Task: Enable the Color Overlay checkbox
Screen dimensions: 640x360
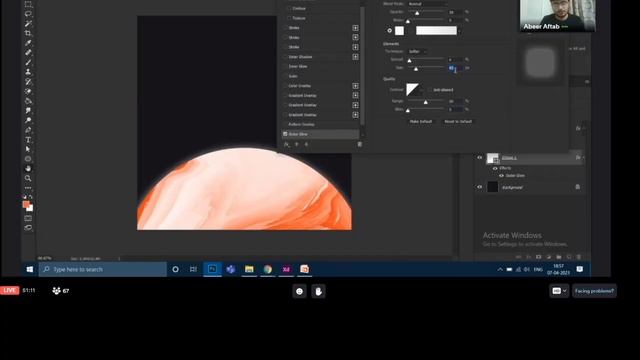Action: [285, 86]
